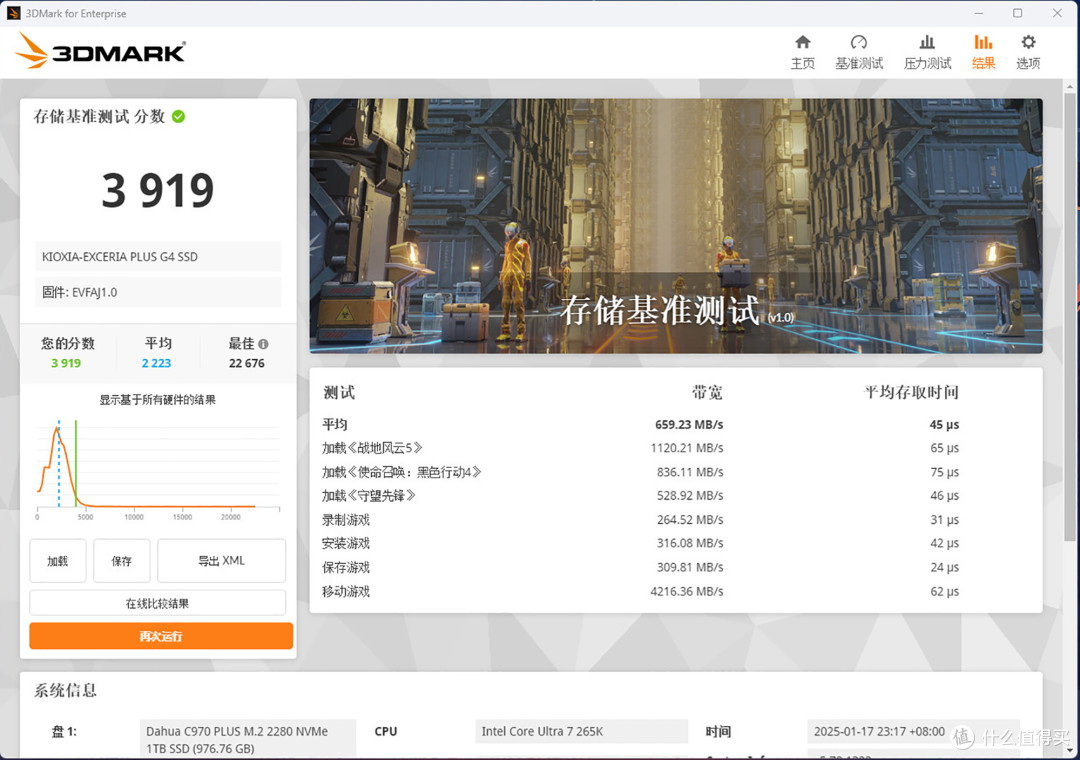Click the green valid-score check icon

[x=178, y=116]
